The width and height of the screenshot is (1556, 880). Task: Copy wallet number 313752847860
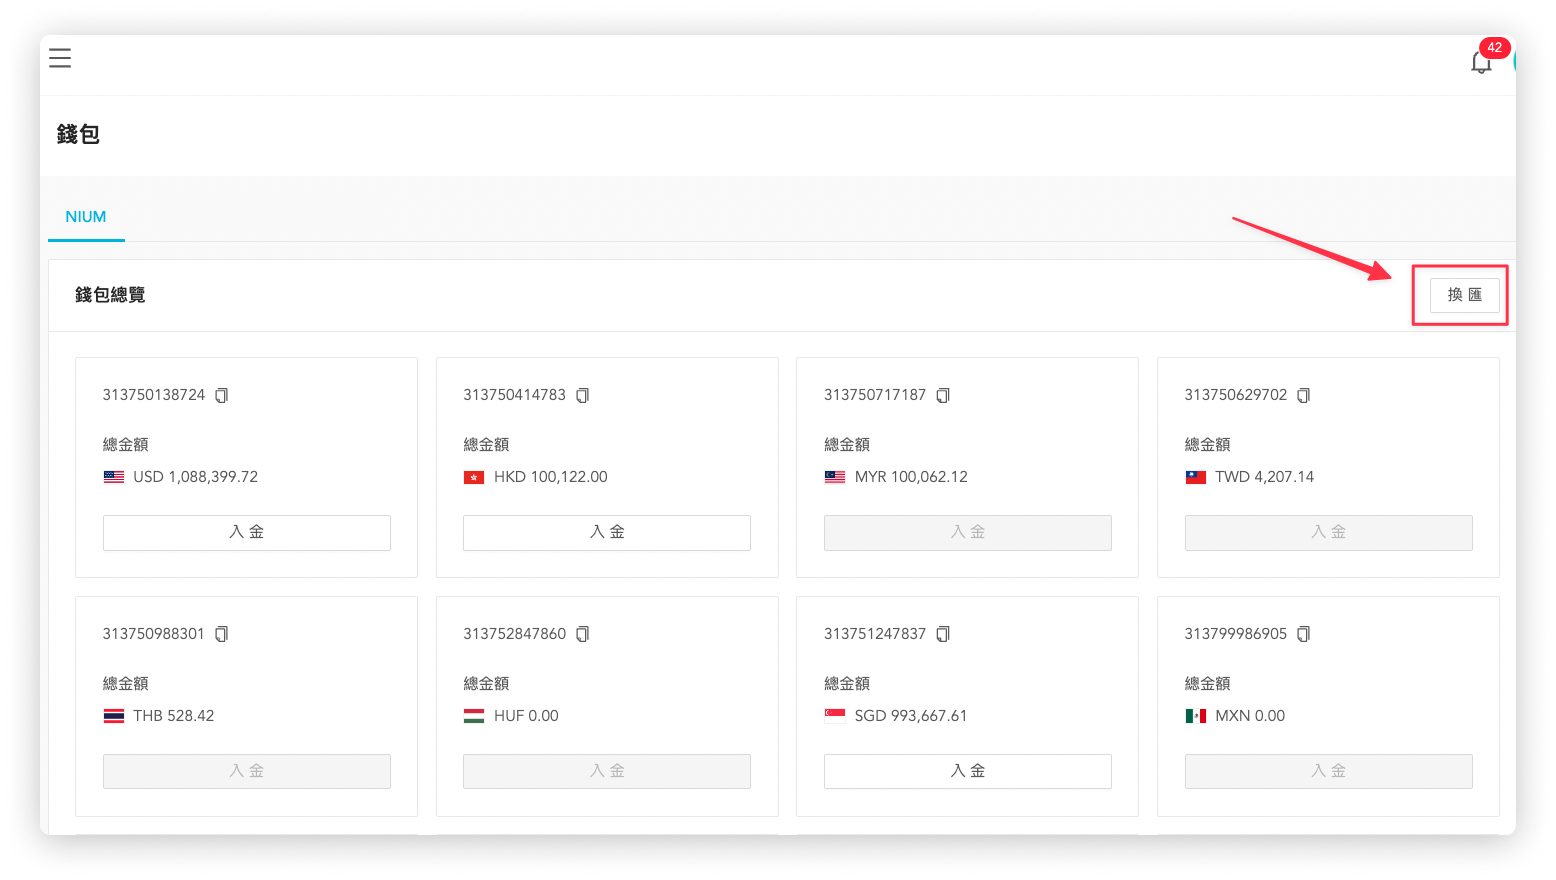(583, 634)
